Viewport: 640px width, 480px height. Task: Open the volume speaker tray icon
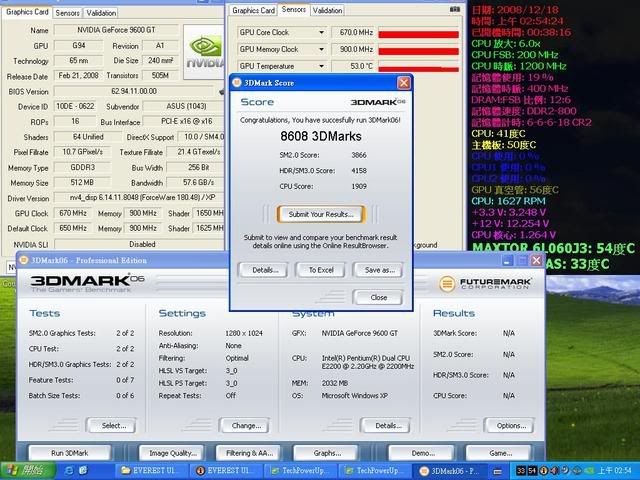tap(555, 471)
